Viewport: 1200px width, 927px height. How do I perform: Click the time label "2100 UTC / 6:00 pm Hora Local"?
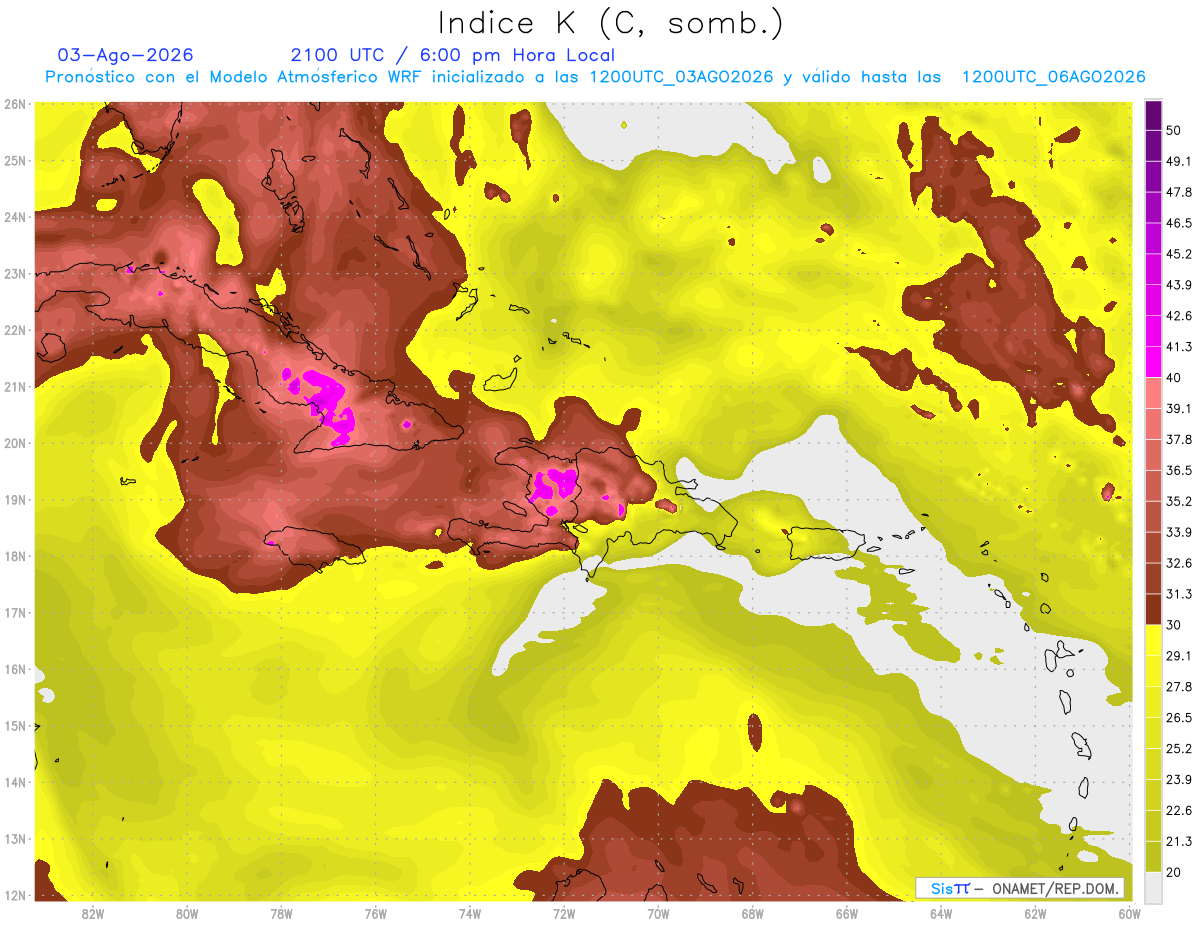pos(453,55)
